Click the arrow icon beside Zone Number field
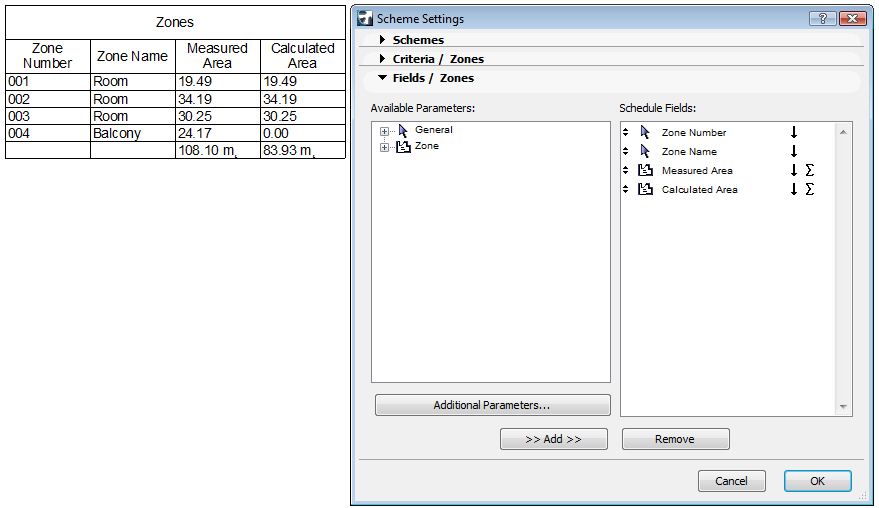Screen dimensions: 879x508 click(645, 132)
